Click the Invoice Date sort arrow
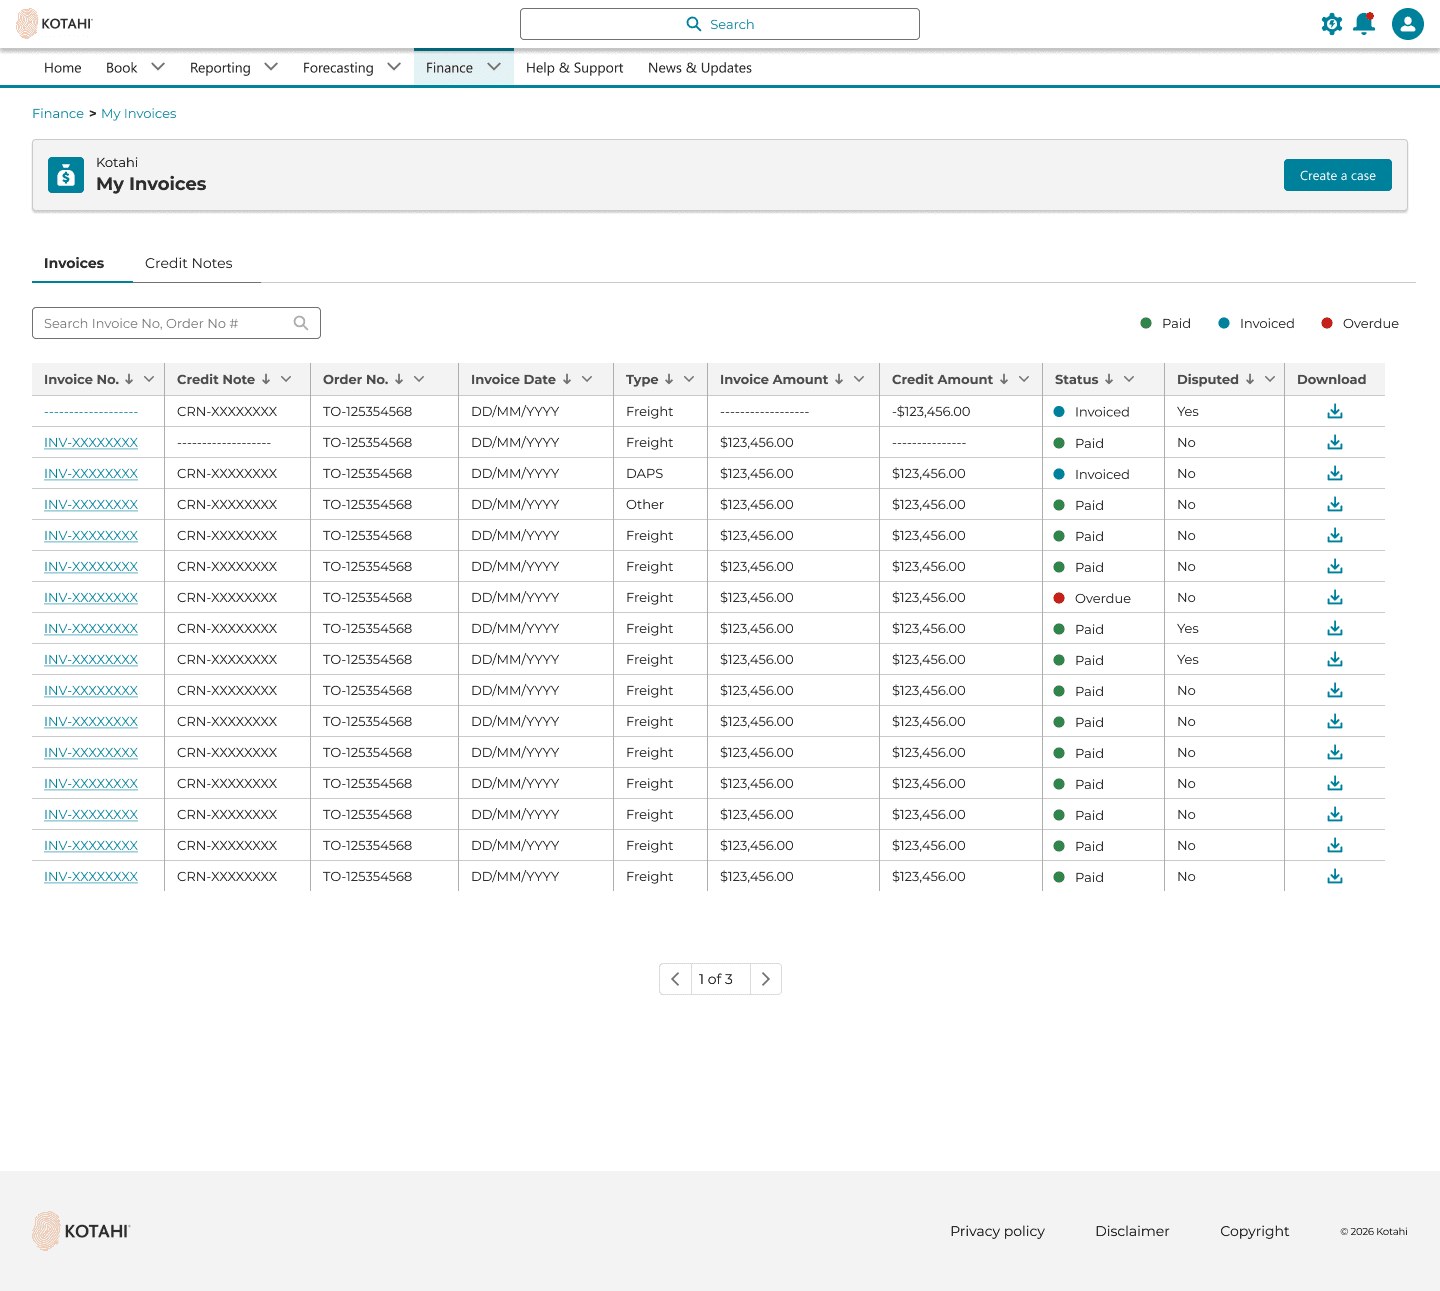The height and width of the screenshot is (1291, 1440). click(x=567, y=379)
